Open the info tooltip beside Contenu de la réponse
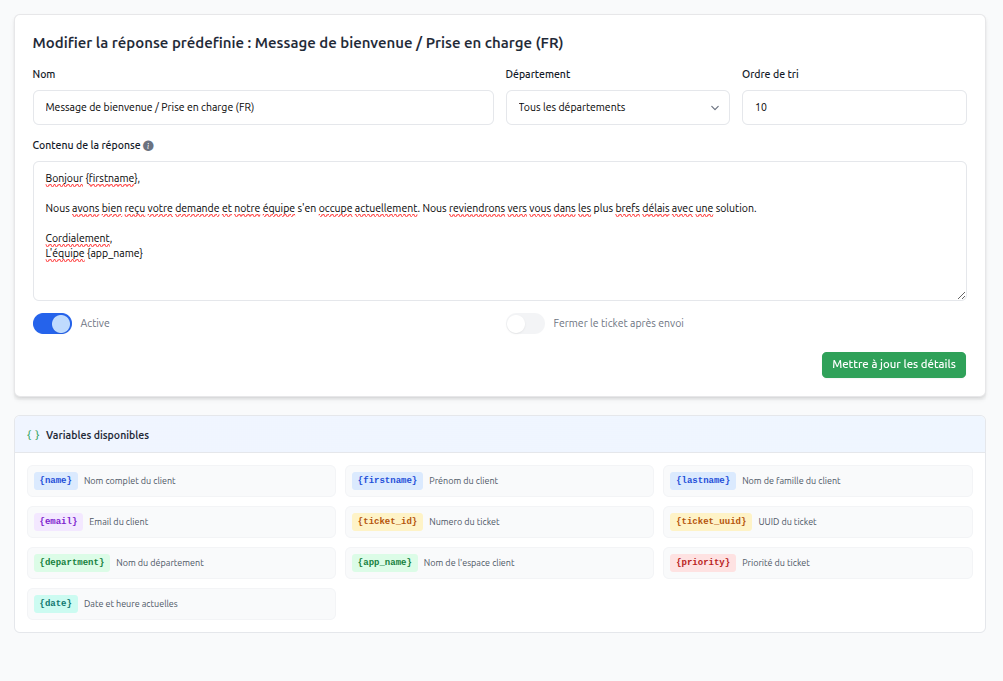1003x681 pixels. tap(146, 144)
